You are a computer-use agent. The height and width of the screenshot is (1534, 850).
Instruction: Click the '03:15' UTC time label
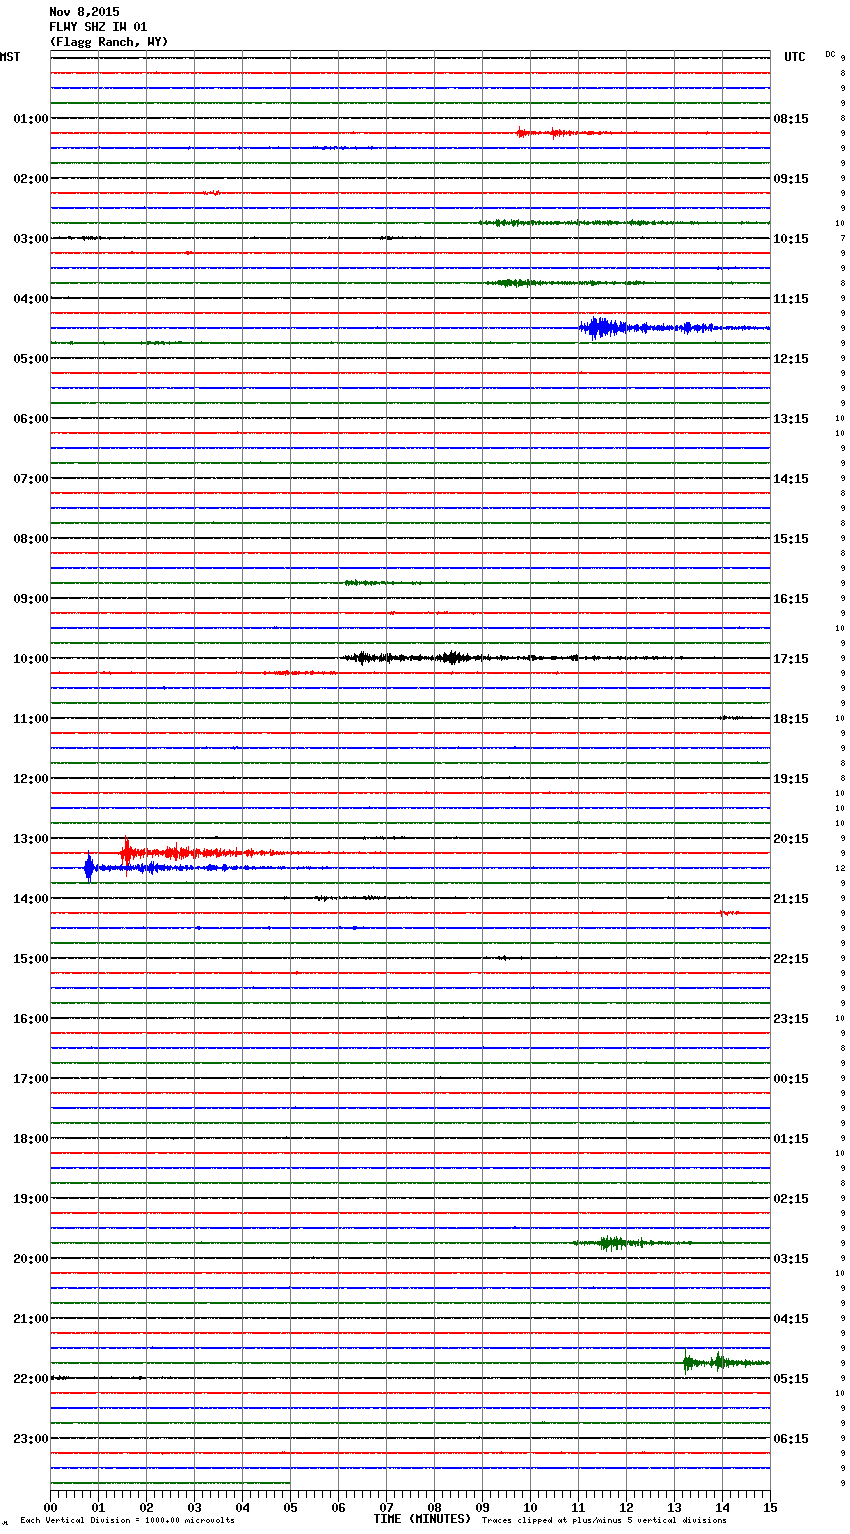coord(791,1259)
